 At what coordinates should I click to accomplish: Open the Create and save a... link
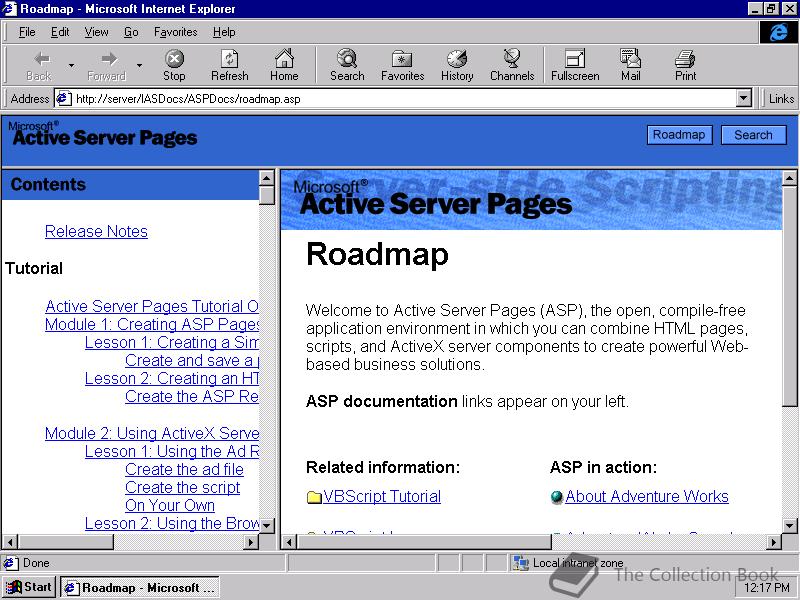(x=192, y=360)
